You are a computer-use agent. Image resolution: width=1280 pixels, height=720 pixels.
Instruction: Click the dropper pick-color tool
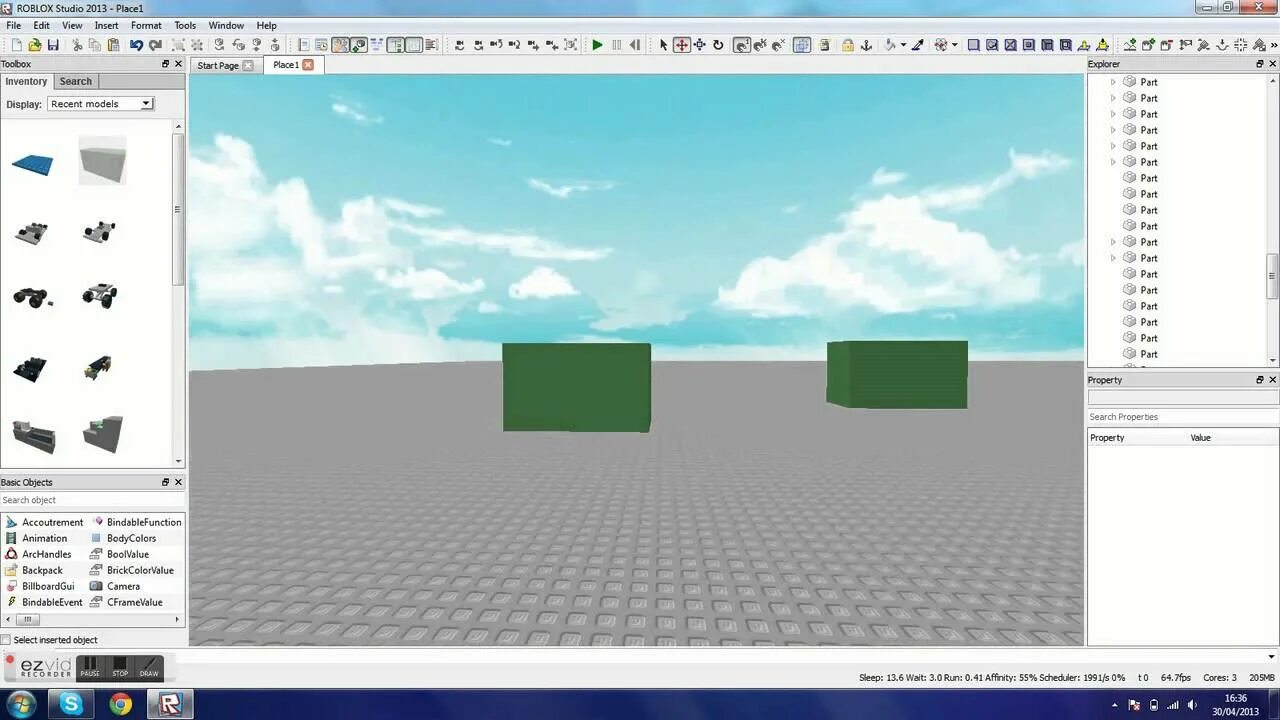pos(917,45)
